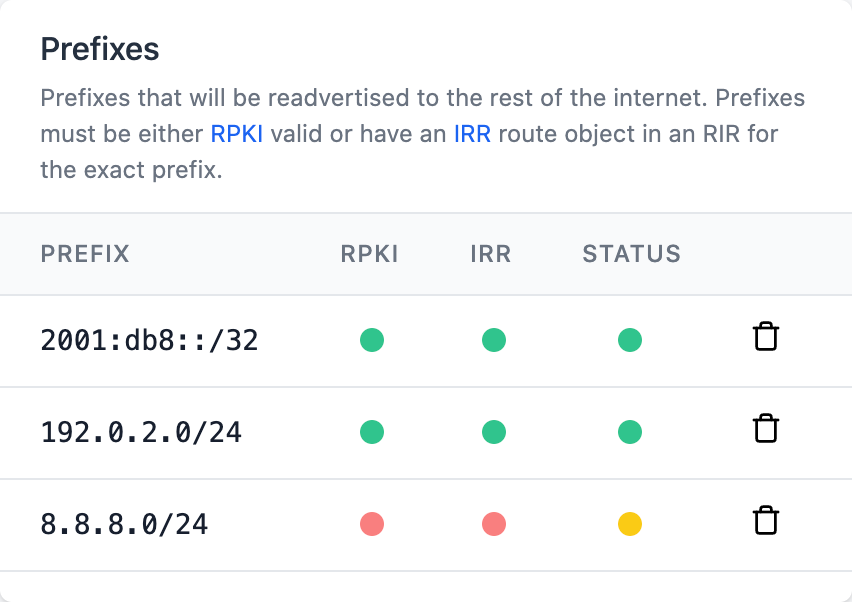The height and width of the screenshot is (602, 852).
Task: Click the PREFIX column header
Action: 85,254
